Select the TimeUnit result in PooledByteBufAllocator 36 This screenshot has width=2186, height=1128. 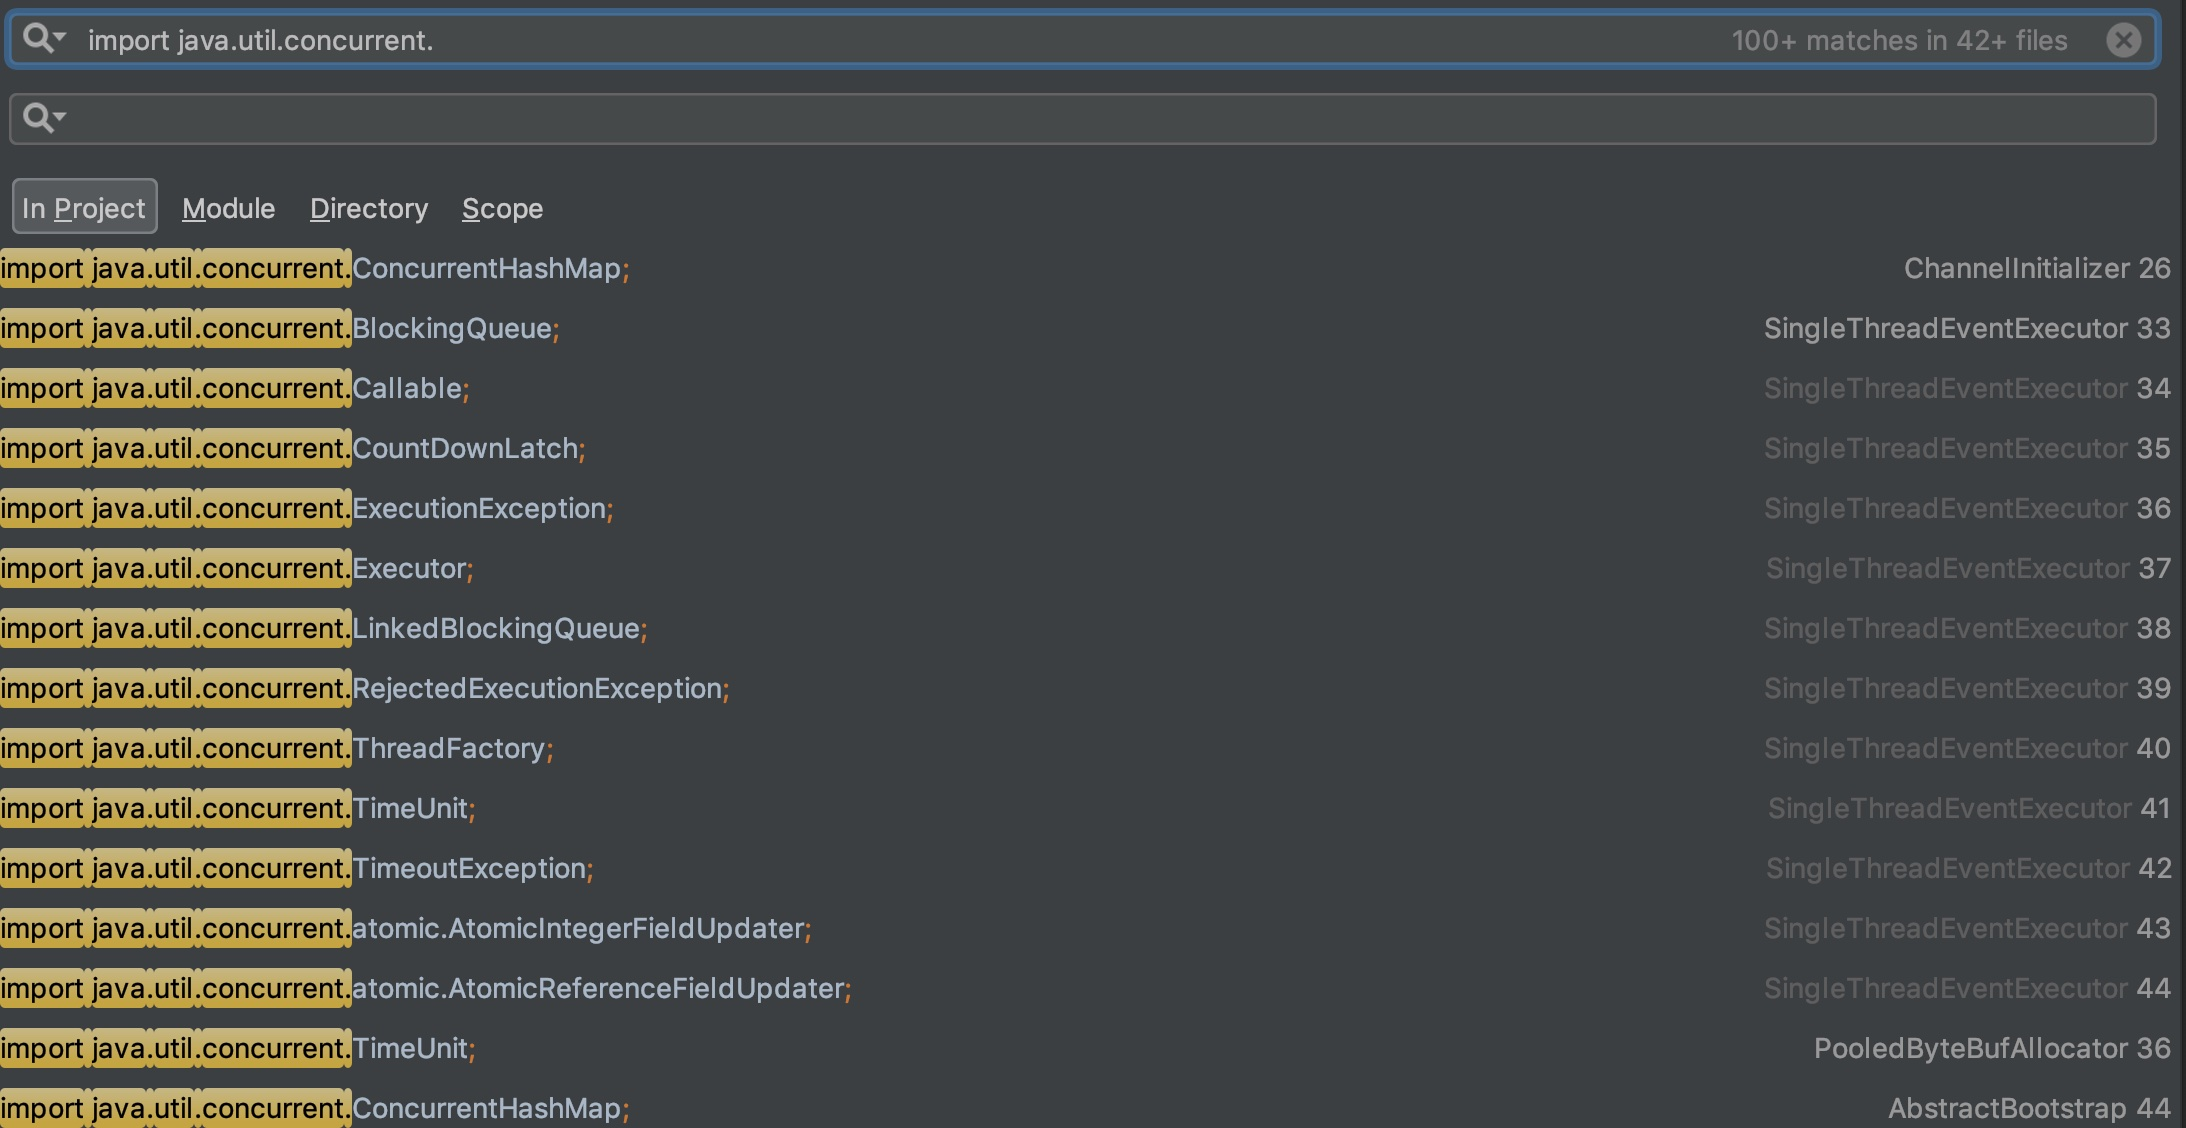pos(1092,1048)
